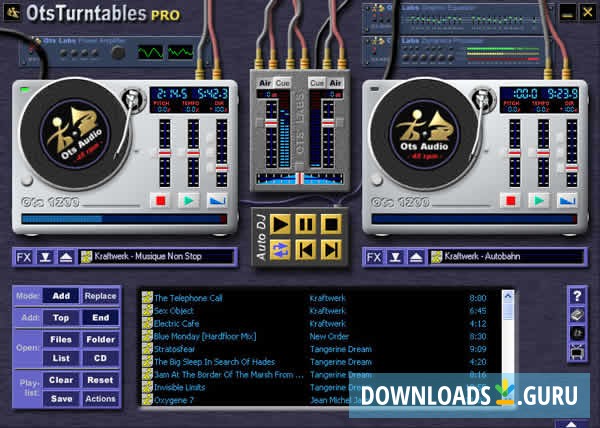Play the left deck with green button
This screenshot has width=600, height=428.
coord(189,200)
